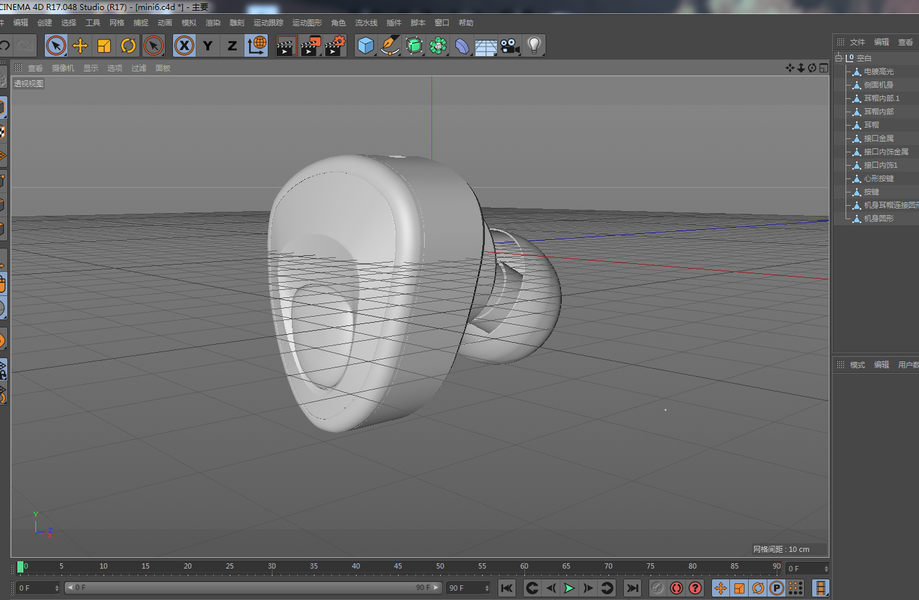The width and height of the screenshot is (919, 600).
Task: Add a Cube primitive object
Action: point(366,46)
